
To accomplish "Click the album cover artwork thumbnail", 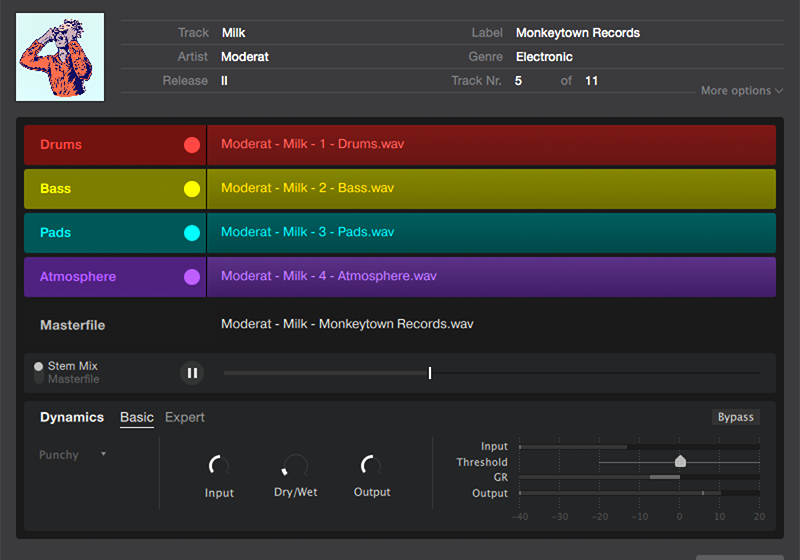I will pos(60,56).
